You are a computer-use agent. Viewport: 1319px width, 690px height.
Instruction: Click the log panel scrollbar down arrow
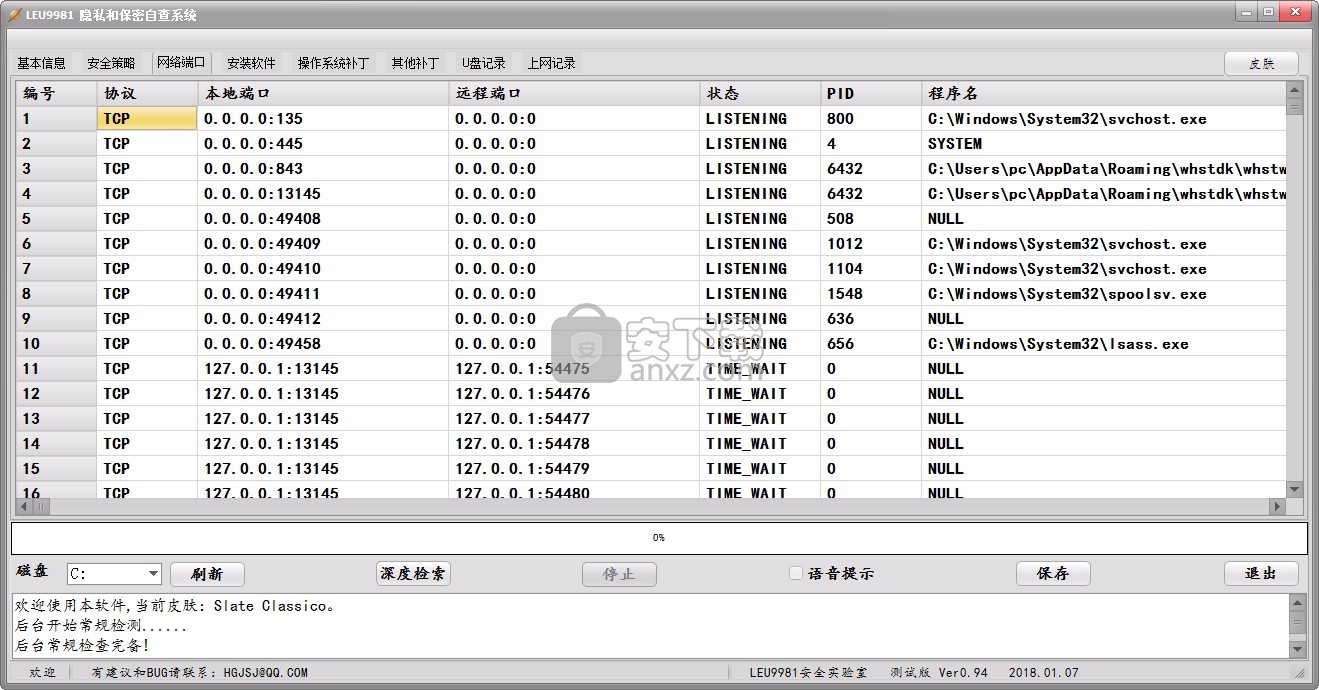click(x=1297, y=649)
